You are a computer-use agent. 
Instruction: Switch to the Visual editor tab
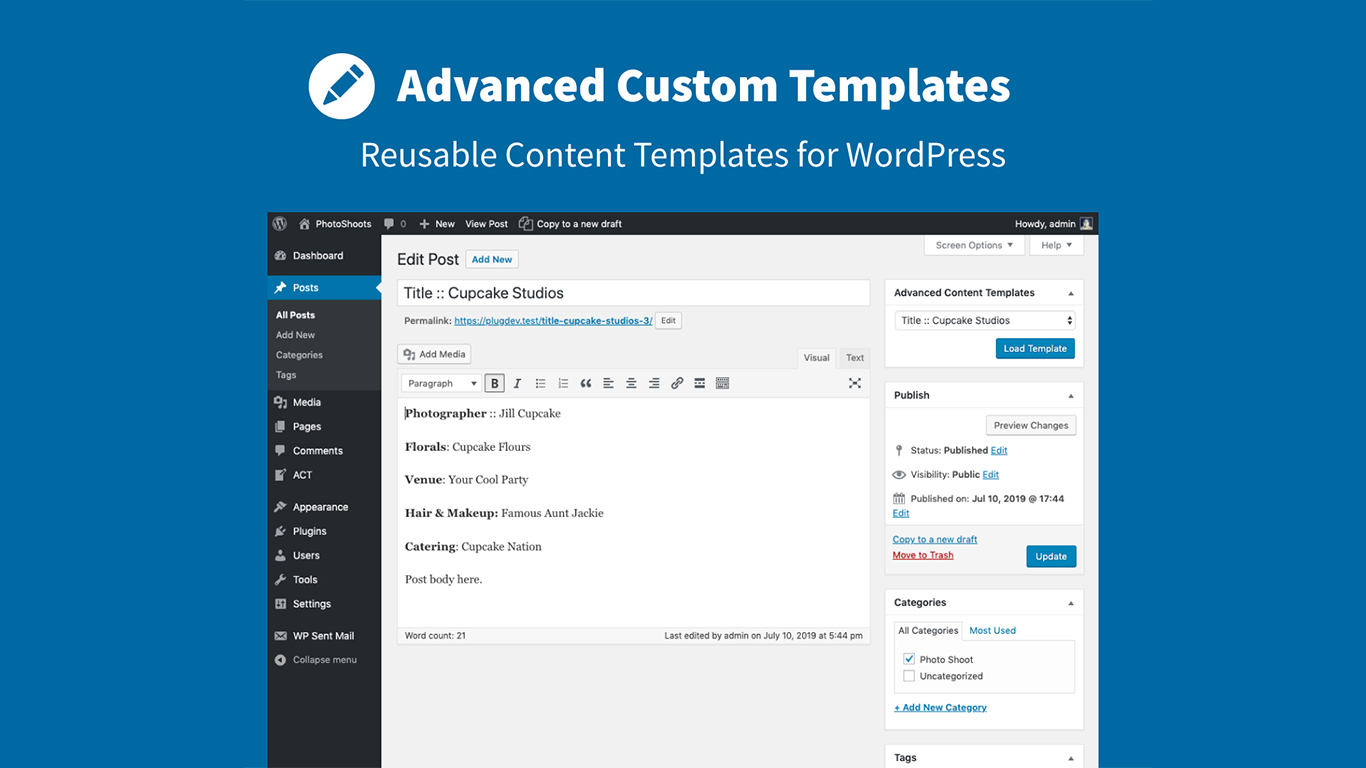[817, 358]
